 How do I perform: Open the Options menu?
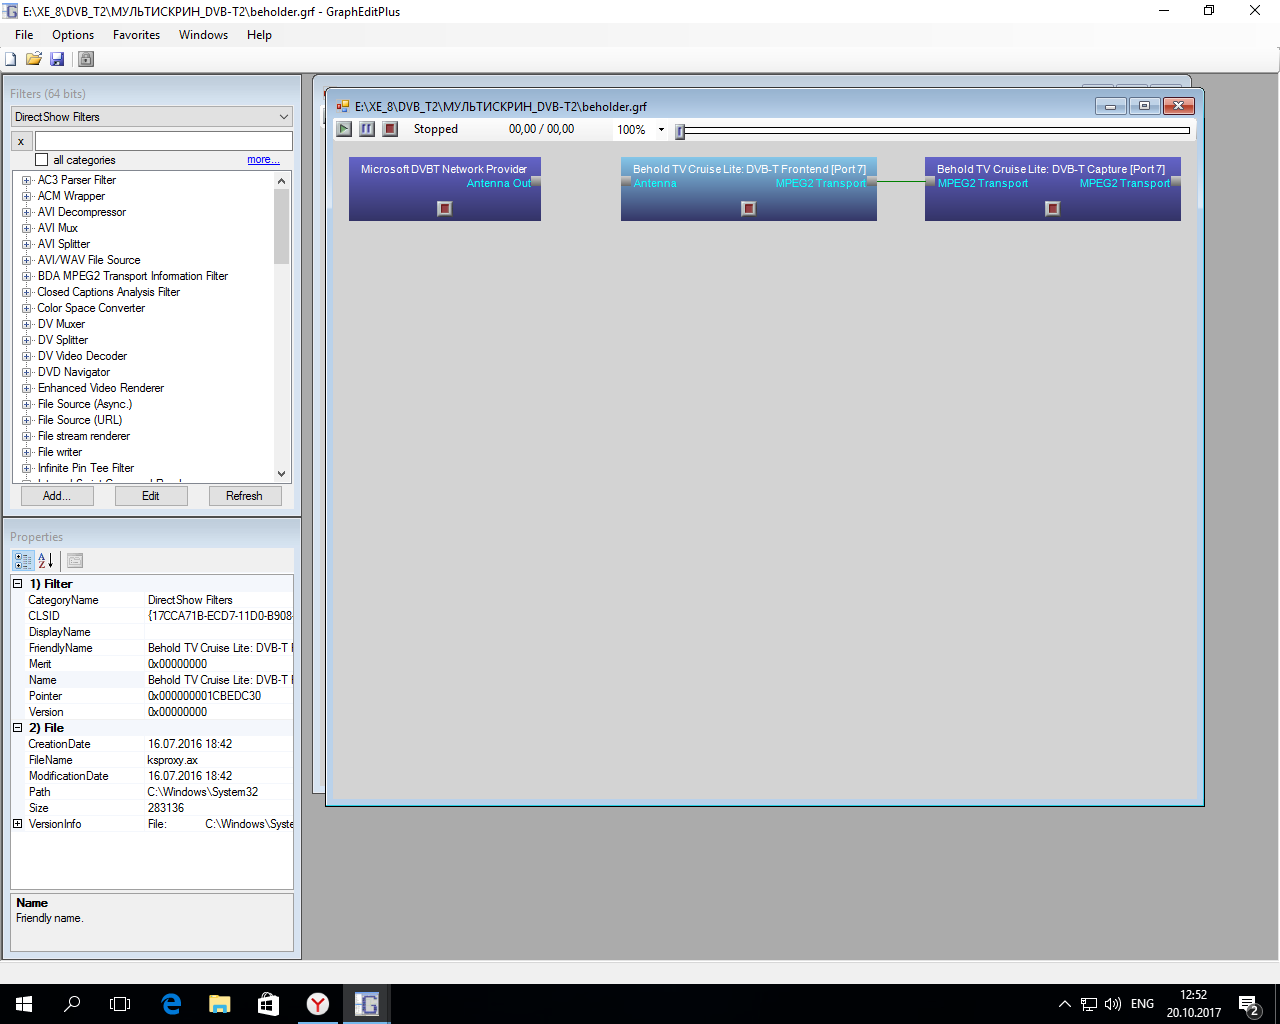(x=73, y=35)
